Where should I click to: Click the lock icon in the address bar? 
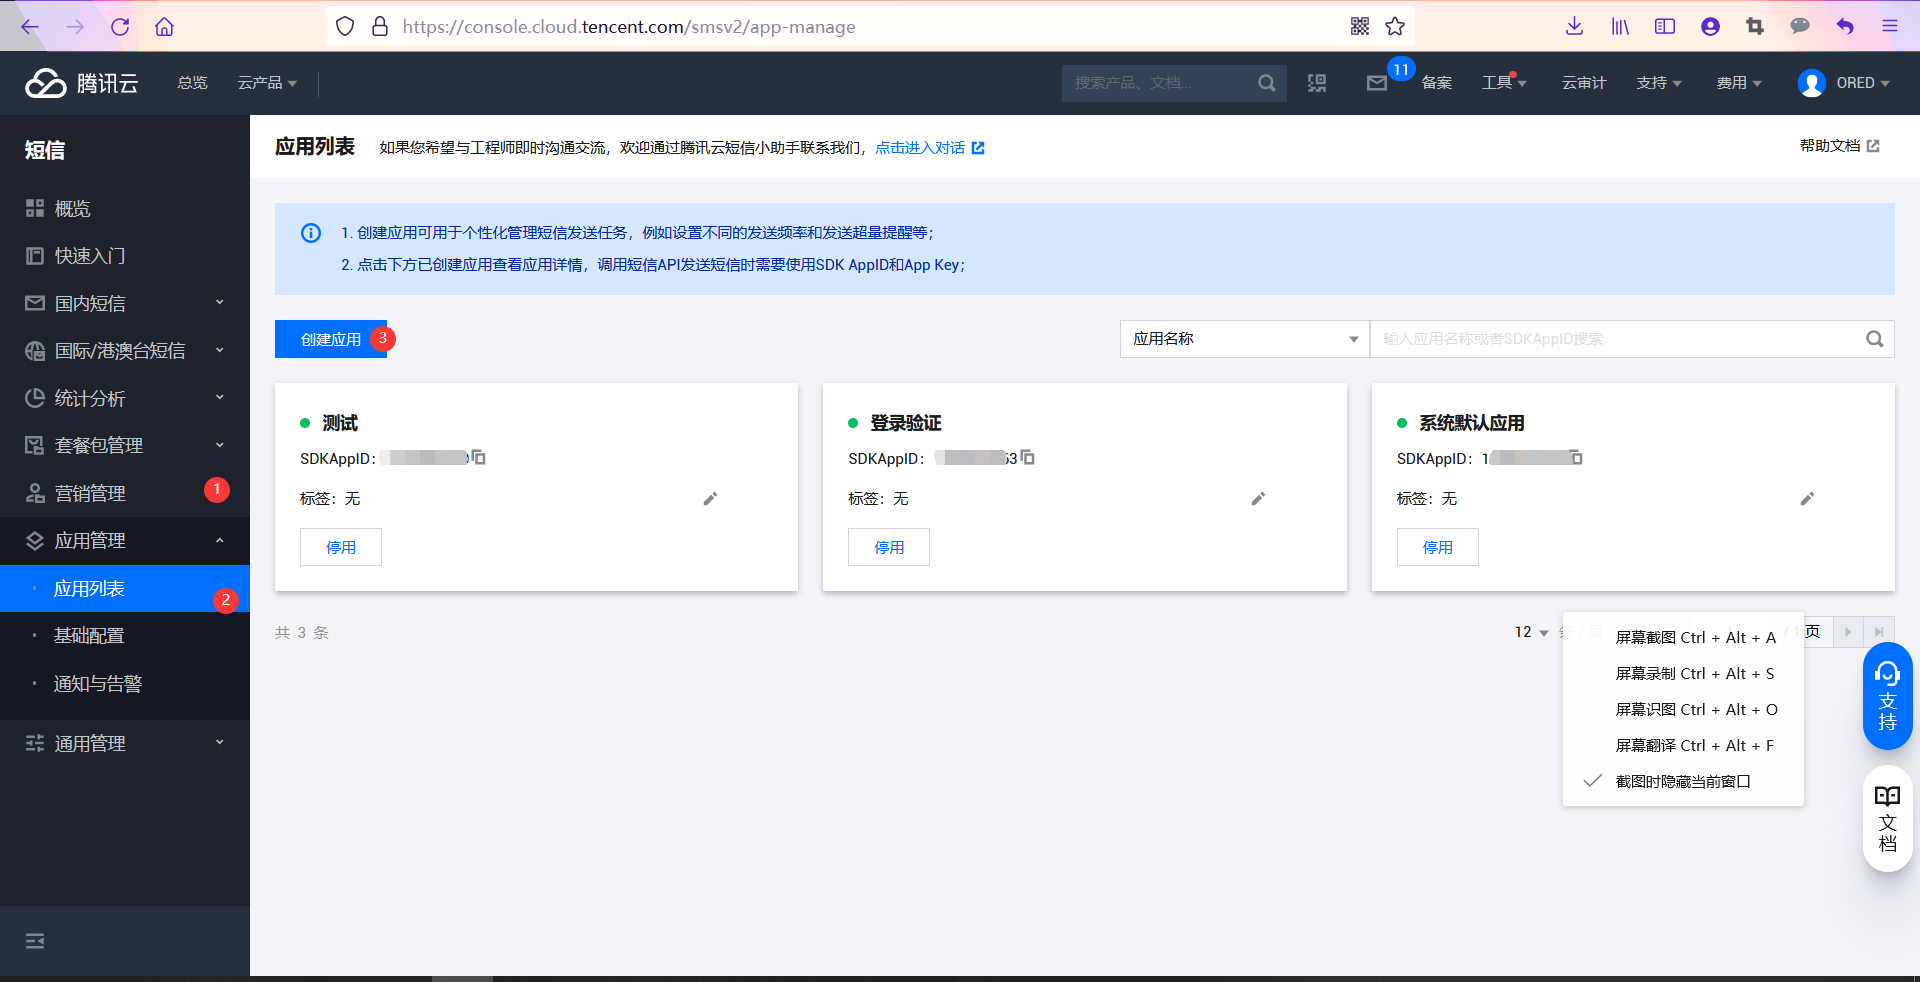point(380,27)
